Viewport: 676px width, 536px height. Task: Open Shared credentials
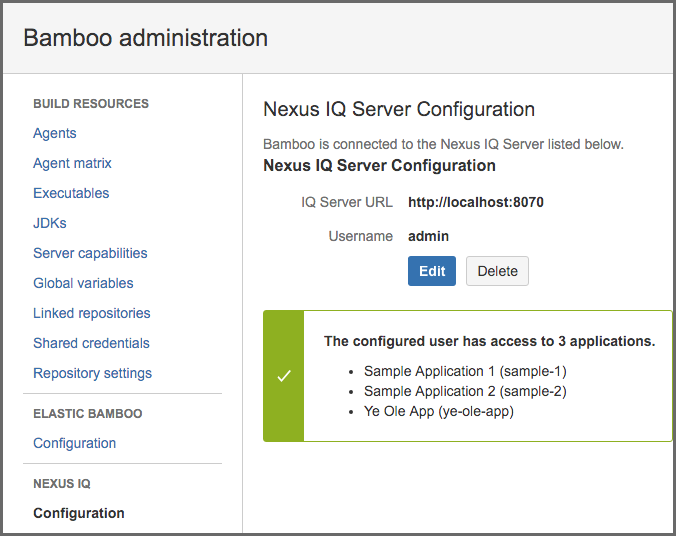tap(91, 343)
